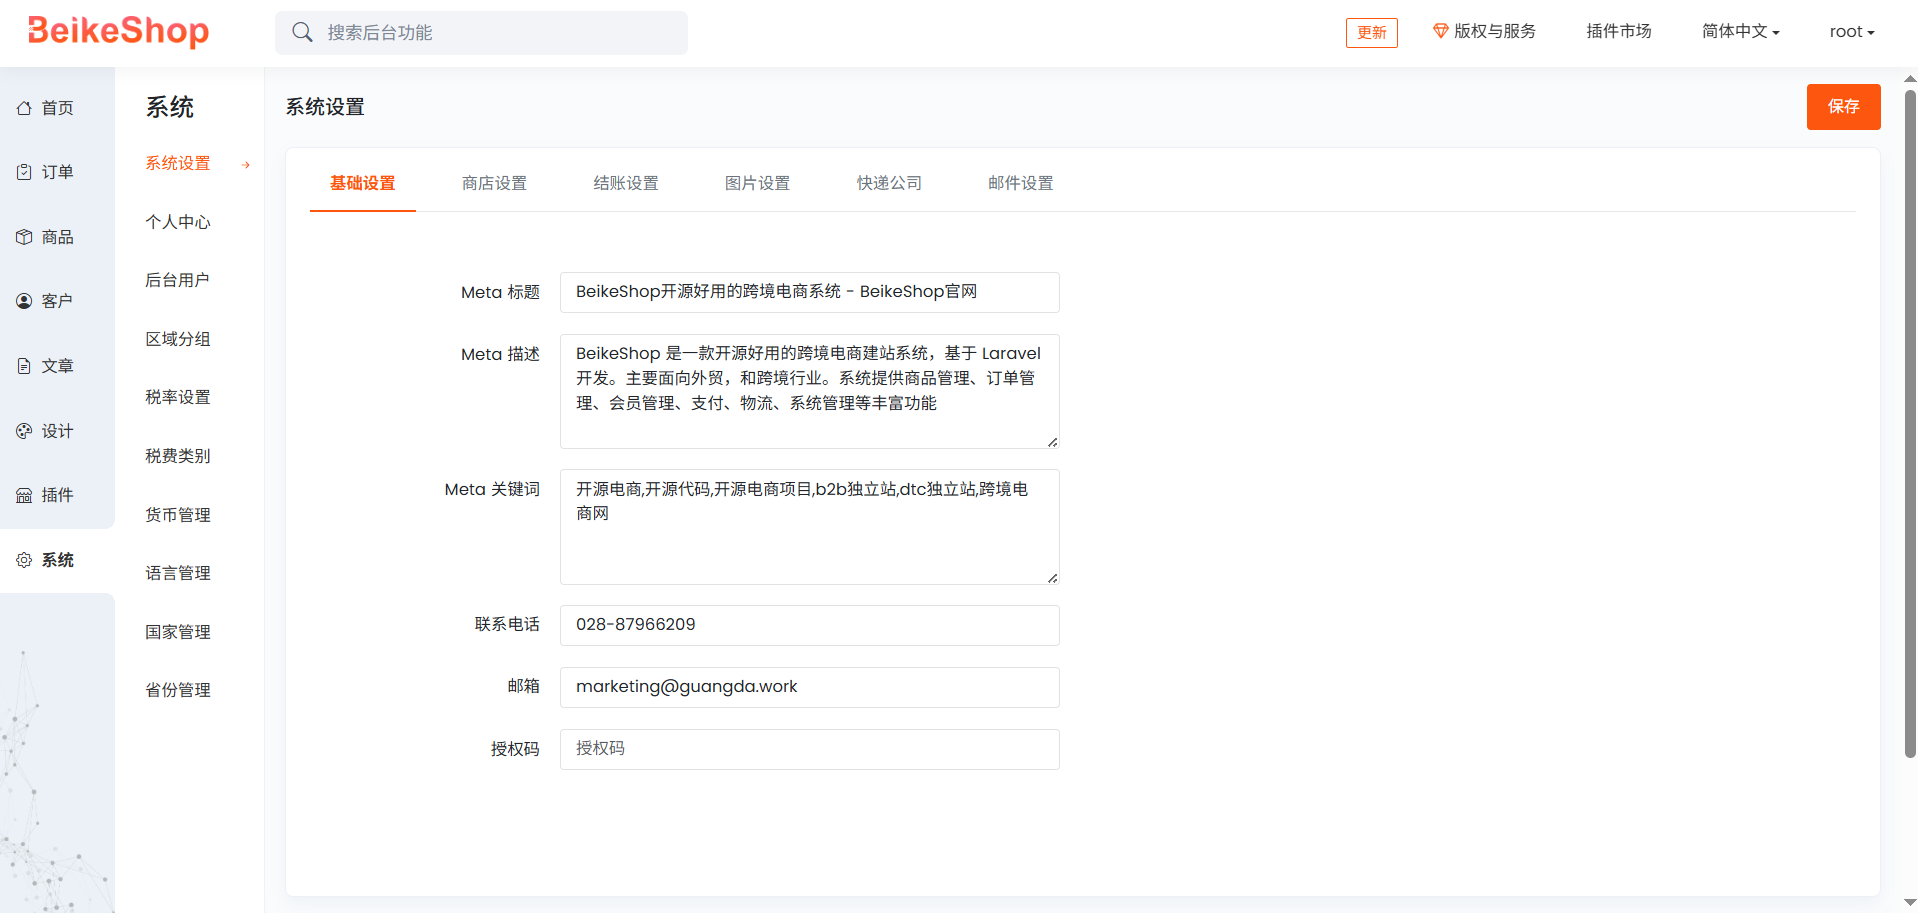Image resolution: width=1918 pixels, height=913 pixels.
Task: Open 系统设置 in the submenu
Action: (x=178, y=163)
